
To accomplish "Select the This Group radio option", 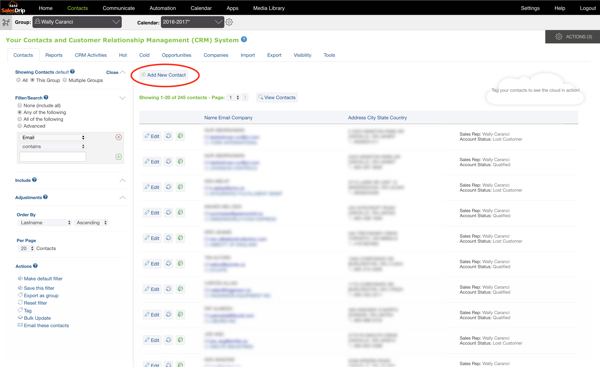I will [x=33, y=80].
